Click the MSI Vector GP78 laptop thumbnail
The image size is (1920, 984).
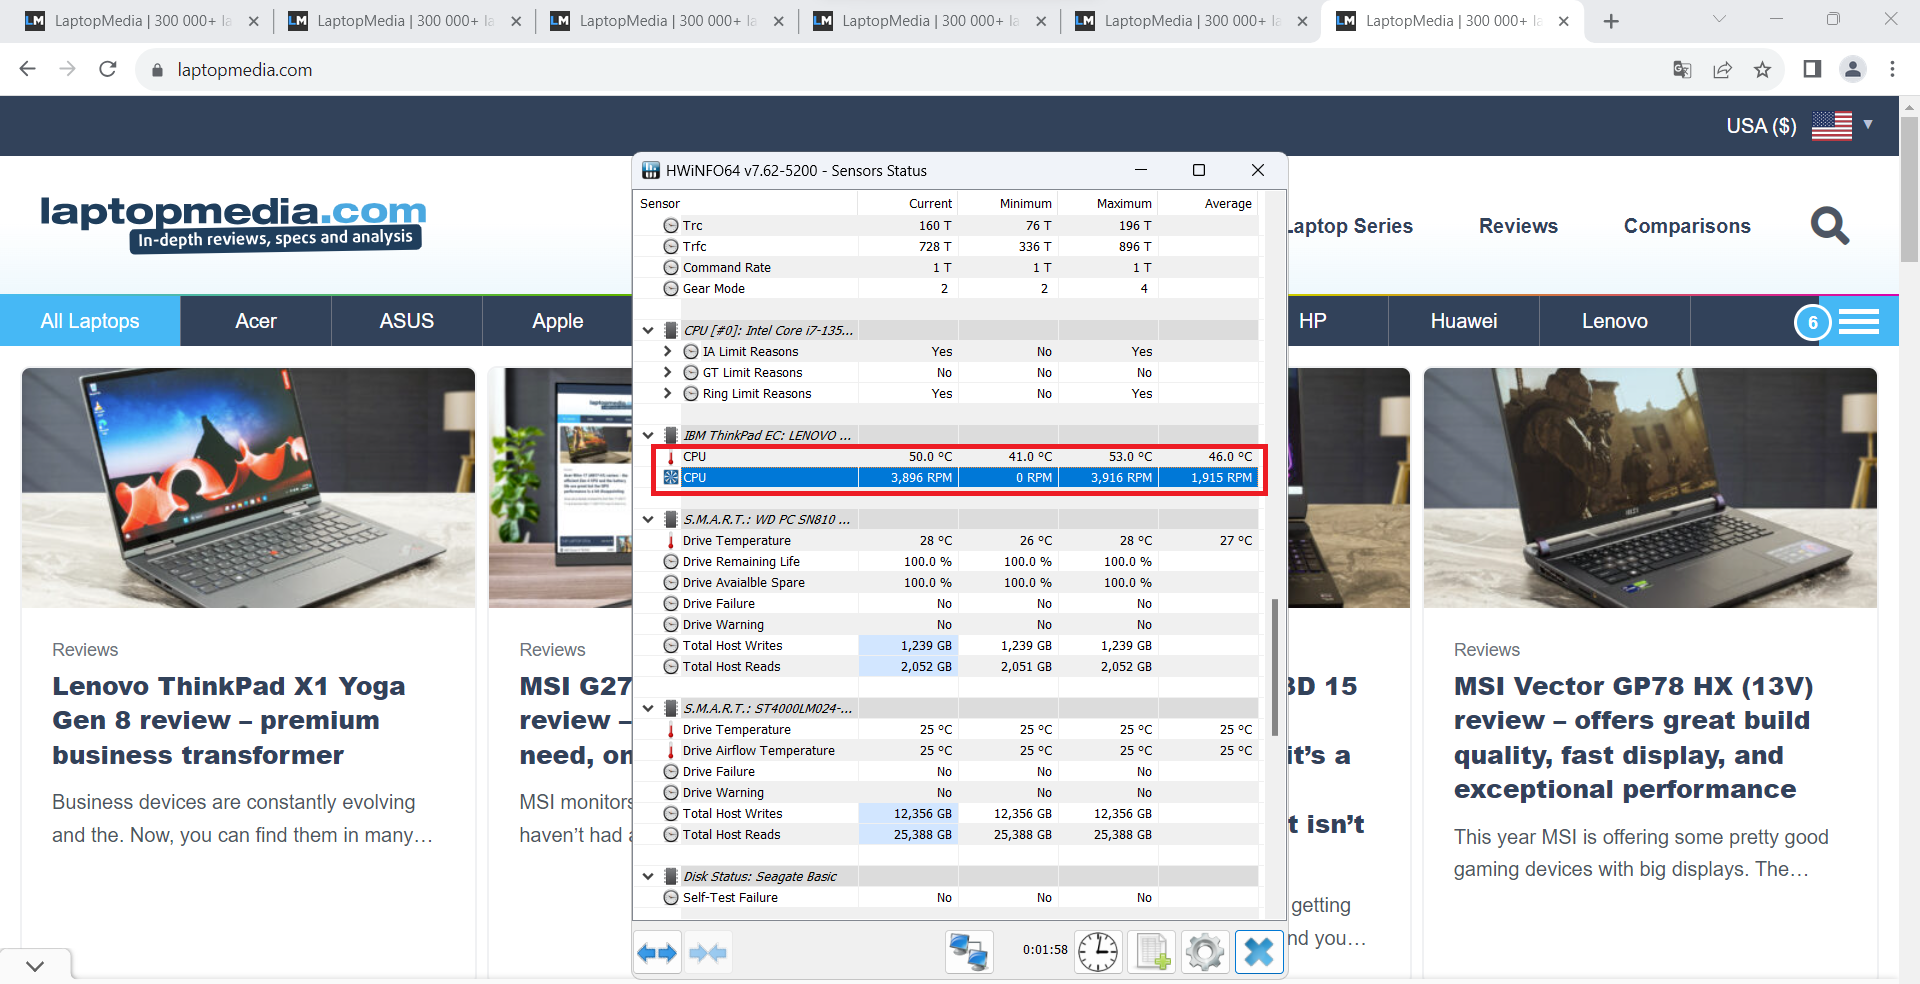click(1650, 488)
